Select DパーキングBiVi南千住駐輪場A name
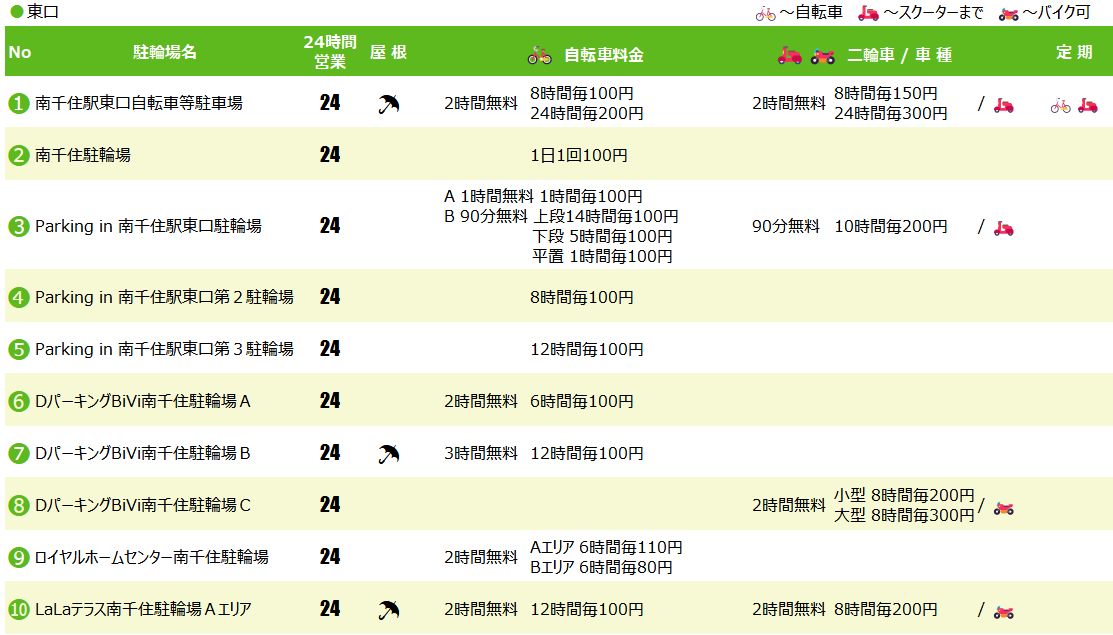Viewport: 1113px width, 635px height. pyautogui.click(x=143, y=401)
